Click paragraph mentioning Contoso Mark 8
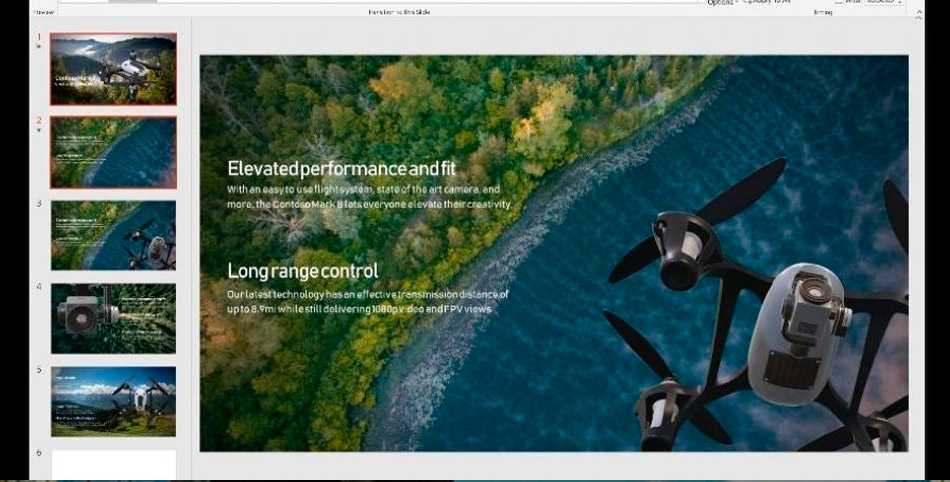This screenshot has width=950, height=482. pyautogui.click(x=369, y=196)
